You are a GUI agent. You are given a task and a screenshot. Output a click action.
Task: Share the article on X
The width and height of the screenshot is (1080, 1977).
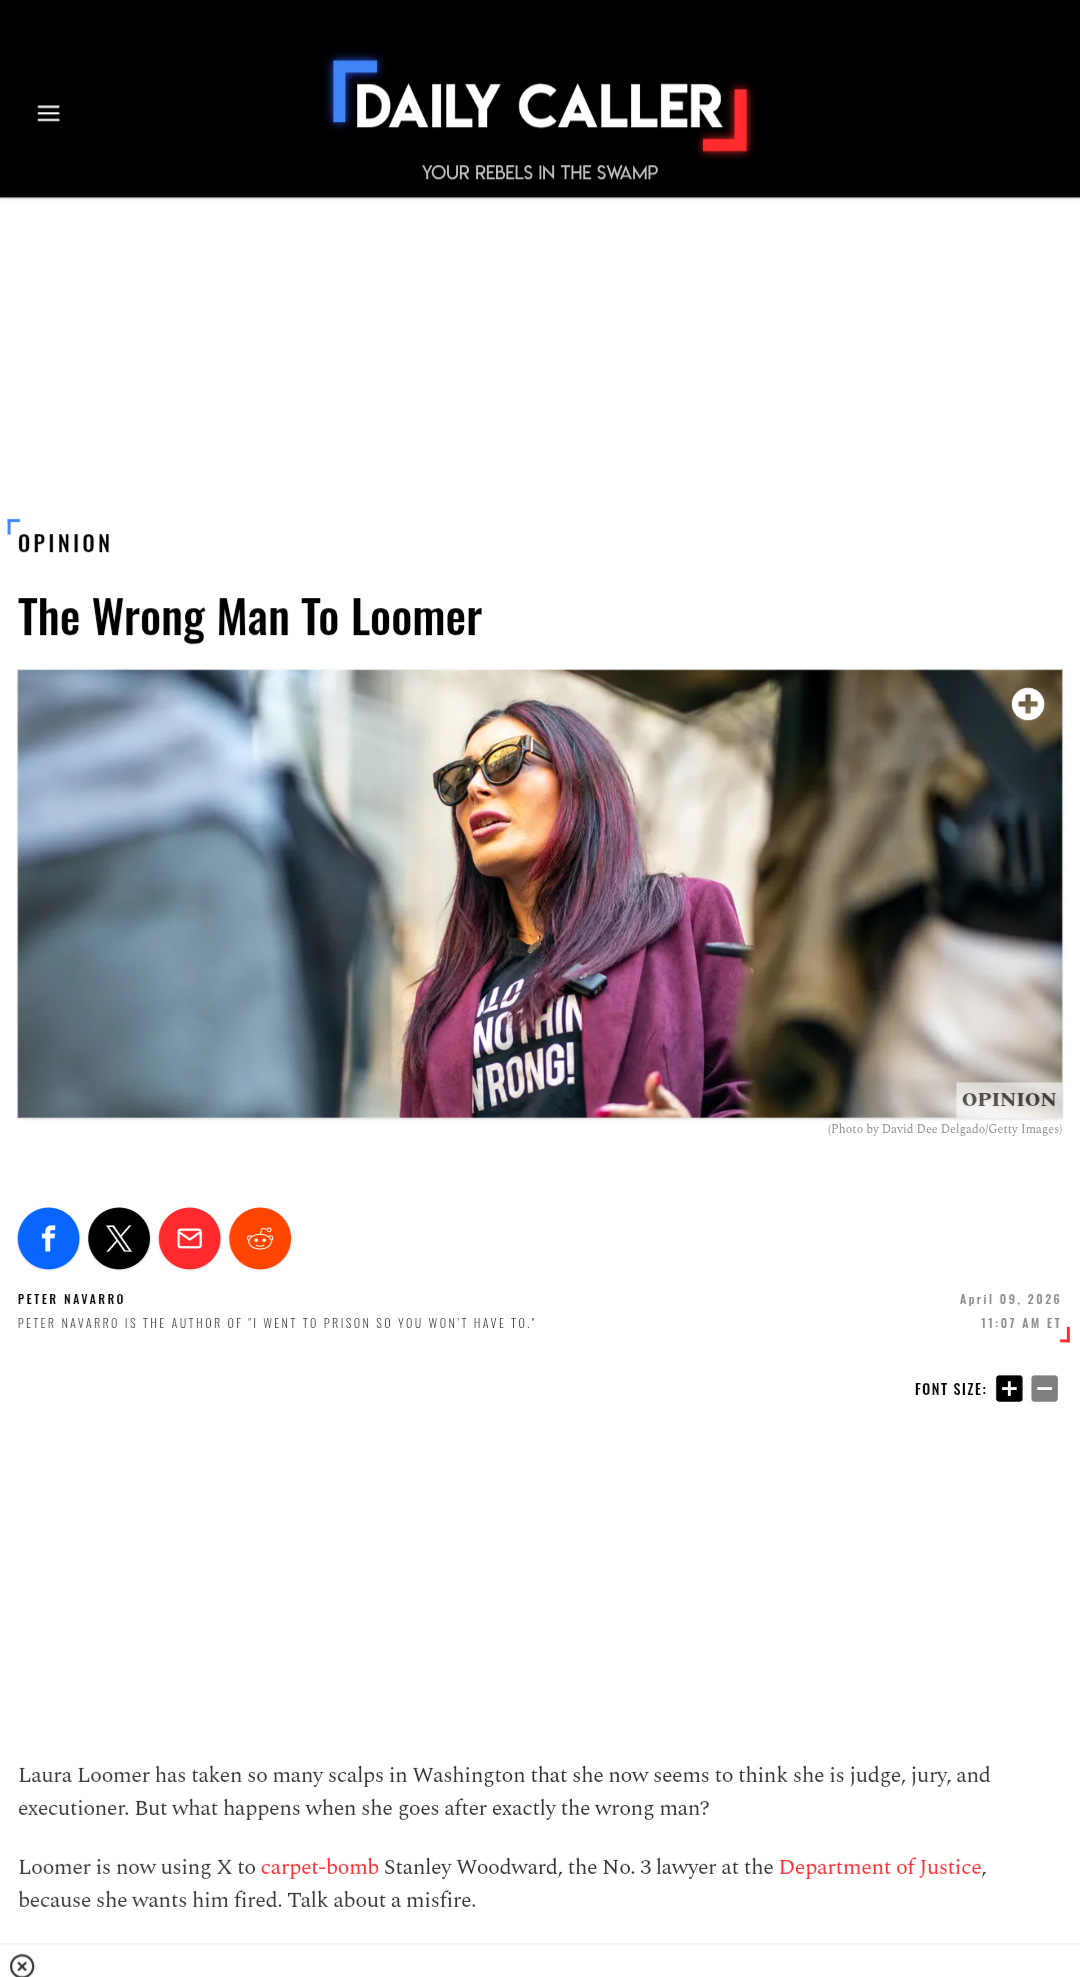119,1238
